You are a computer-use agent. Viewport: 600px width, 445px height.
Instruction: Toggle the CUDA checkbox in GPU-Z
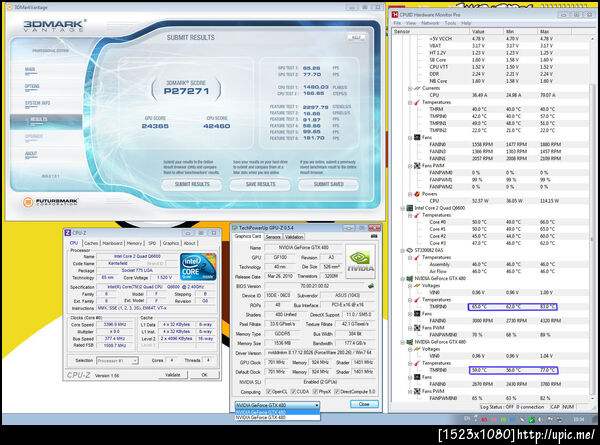[x=293, y=391]
